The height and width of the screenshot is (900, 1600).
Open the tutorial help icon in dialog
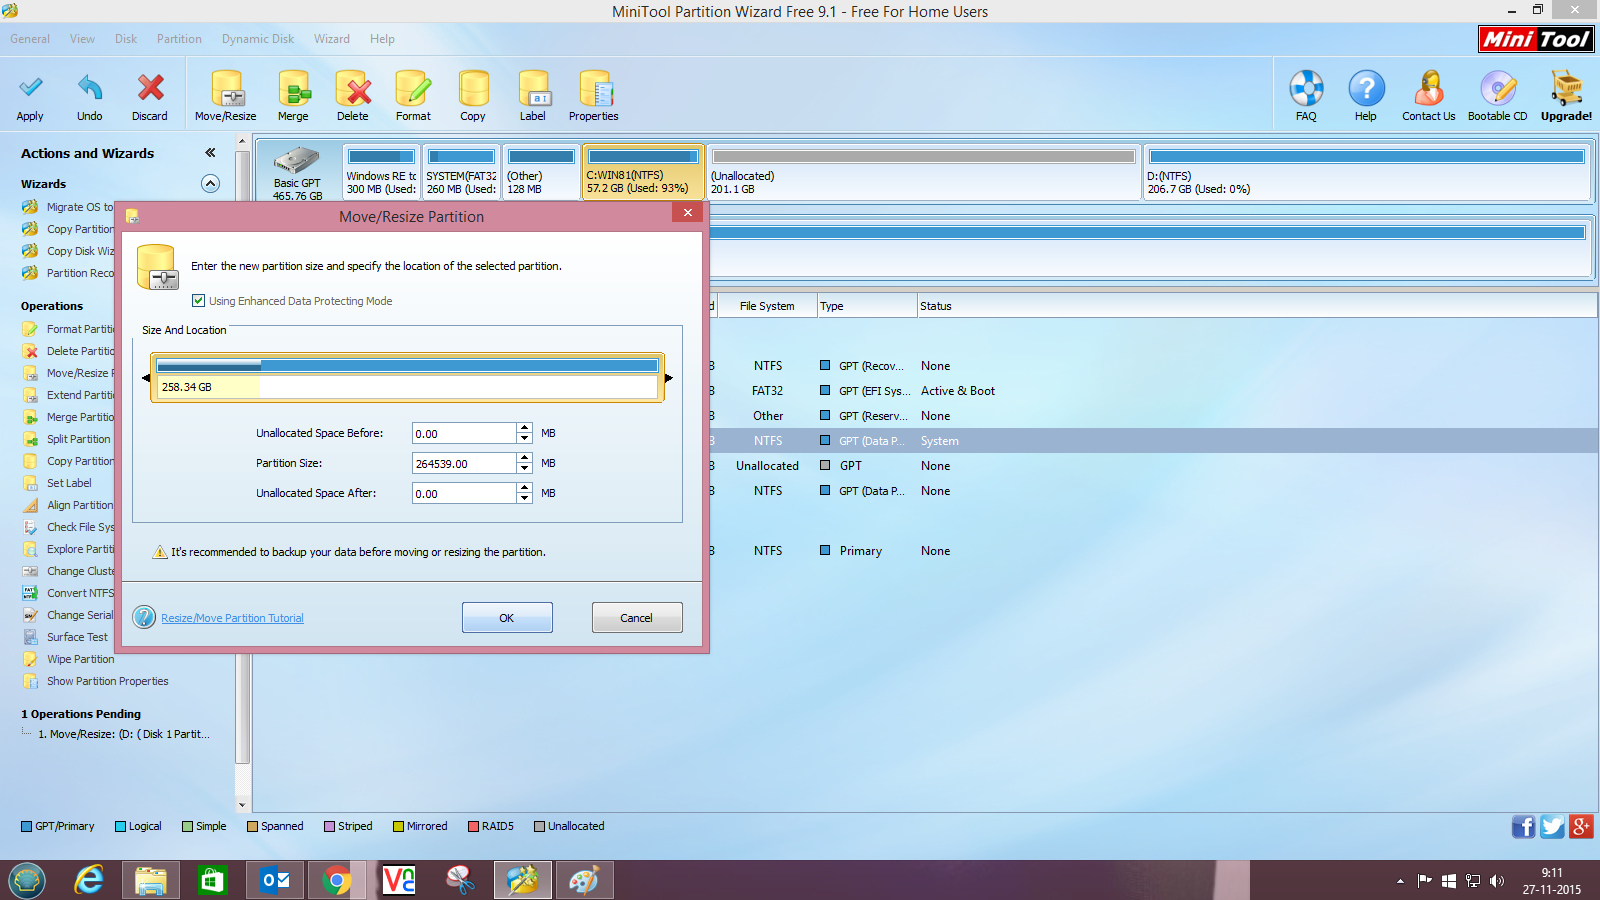tap(144, 617)
